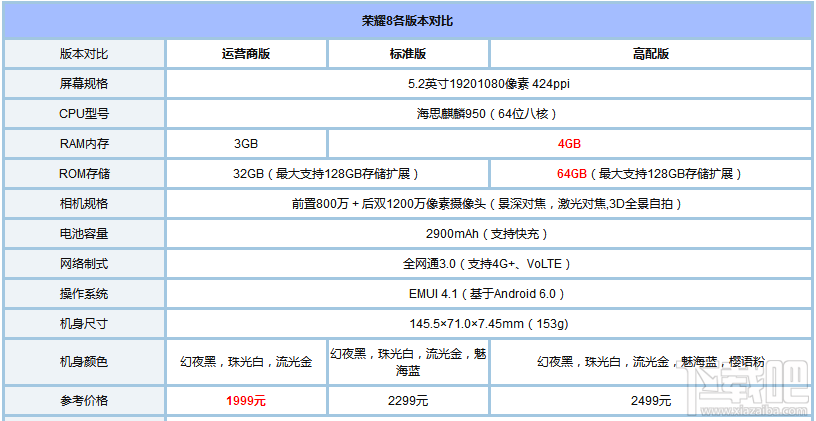816x421 pixels.
Task: Click the 2900mAh battery text
Action: [489, 234]
